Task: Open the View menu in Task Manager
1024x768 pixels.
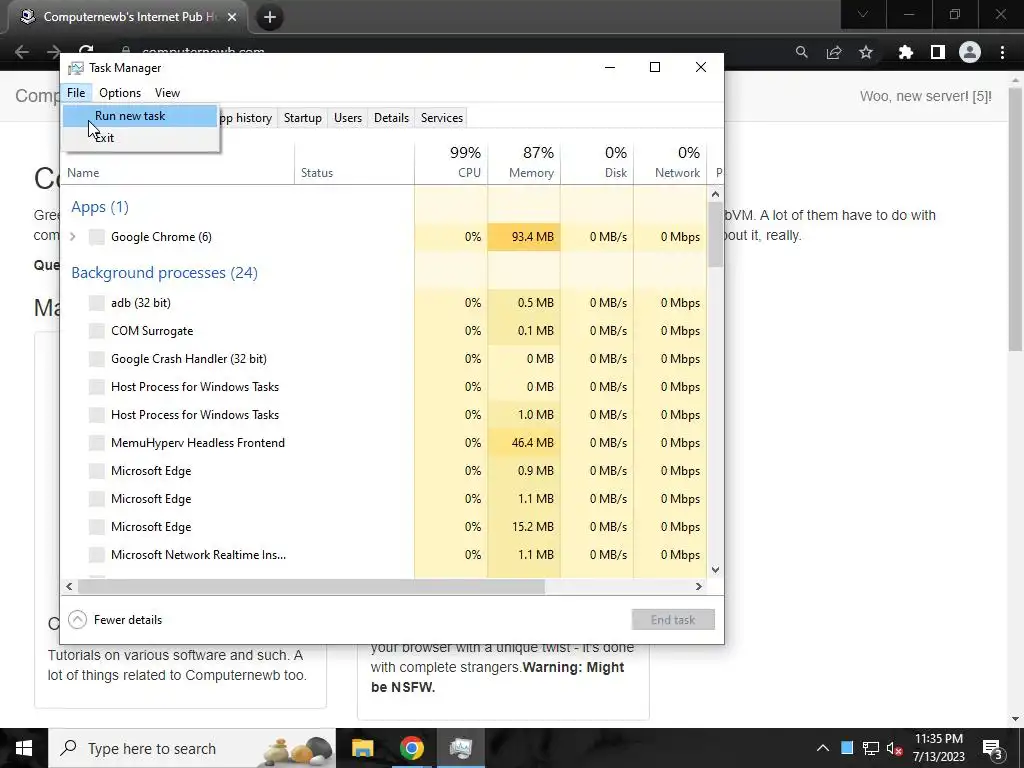Action: [x=167, y=93]
